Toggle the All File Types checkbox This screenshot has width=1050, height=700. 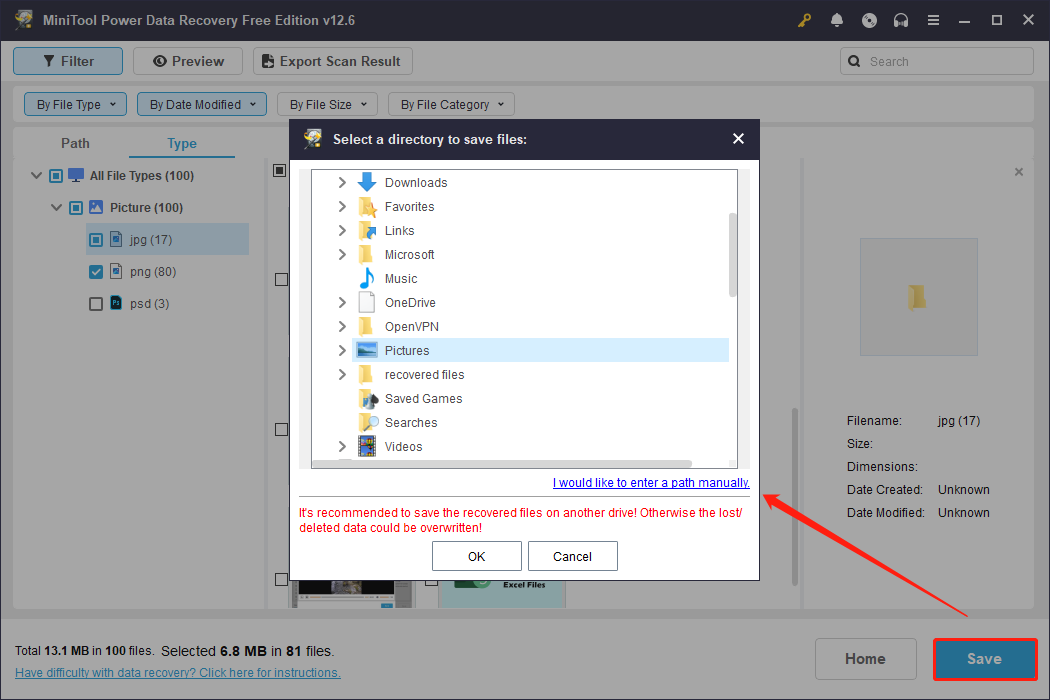coord(56,176)
